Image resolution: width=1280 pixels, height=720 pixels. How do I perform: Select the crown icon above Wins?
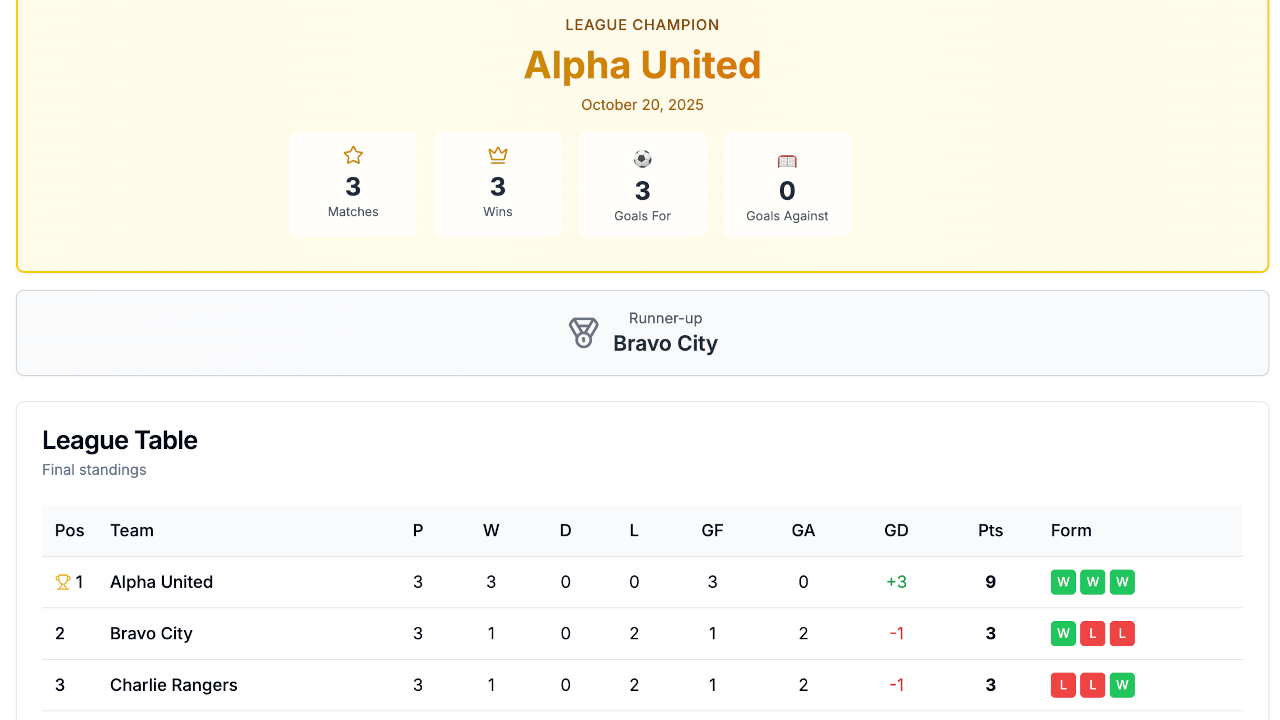coord(497,155)
